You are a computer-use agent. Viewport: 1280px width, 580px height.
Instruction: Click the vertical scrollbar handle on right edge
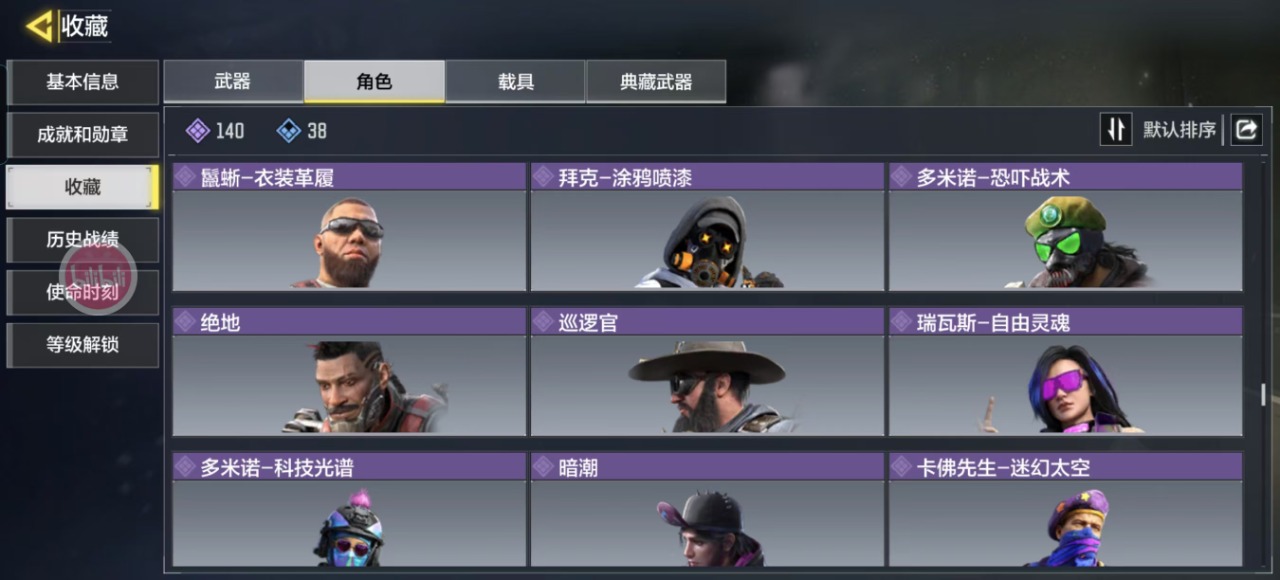pos(1263,394)
